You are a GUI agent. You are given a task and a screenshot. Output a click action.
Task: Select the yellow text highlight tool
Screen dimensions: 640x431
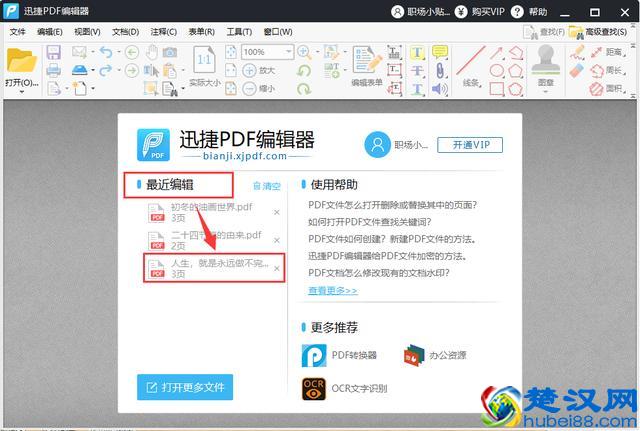point(417,53)
